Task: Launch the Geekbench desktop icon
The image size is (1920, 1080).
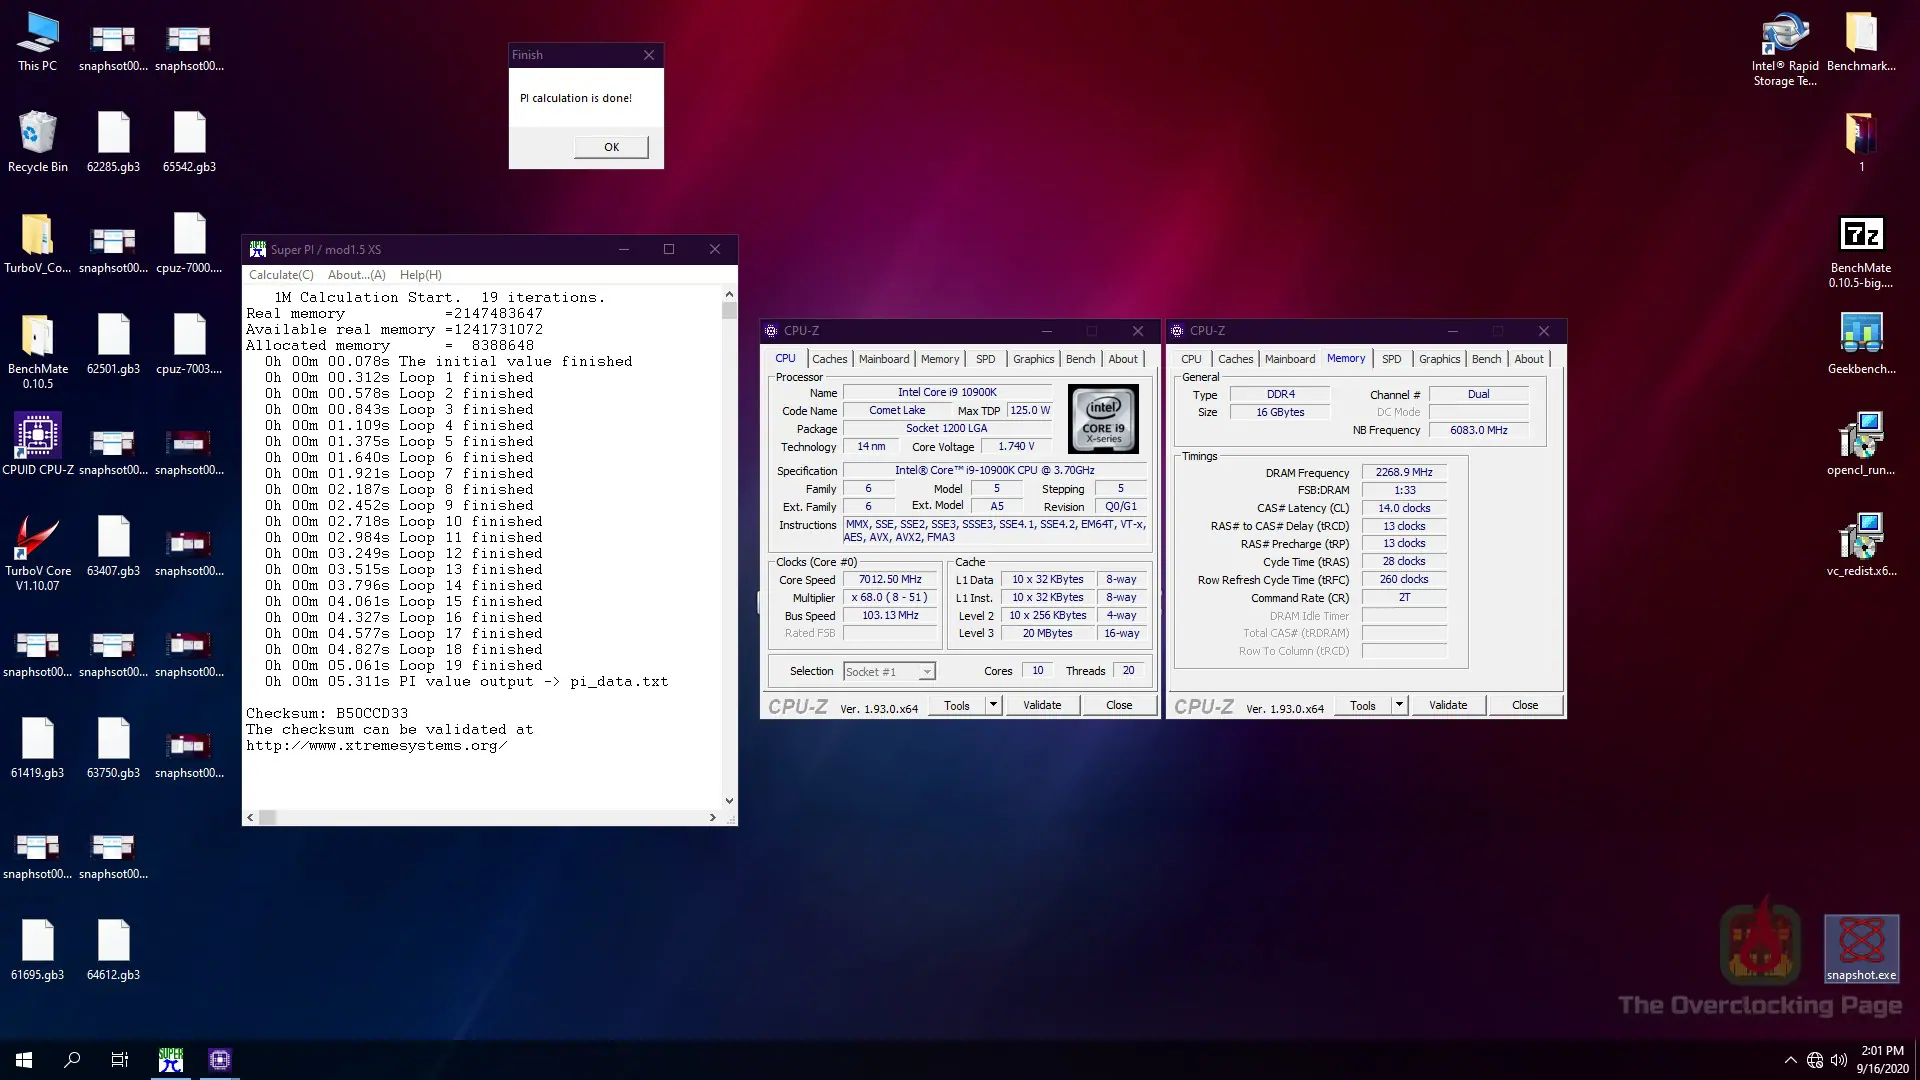Action: point(1861,344)
